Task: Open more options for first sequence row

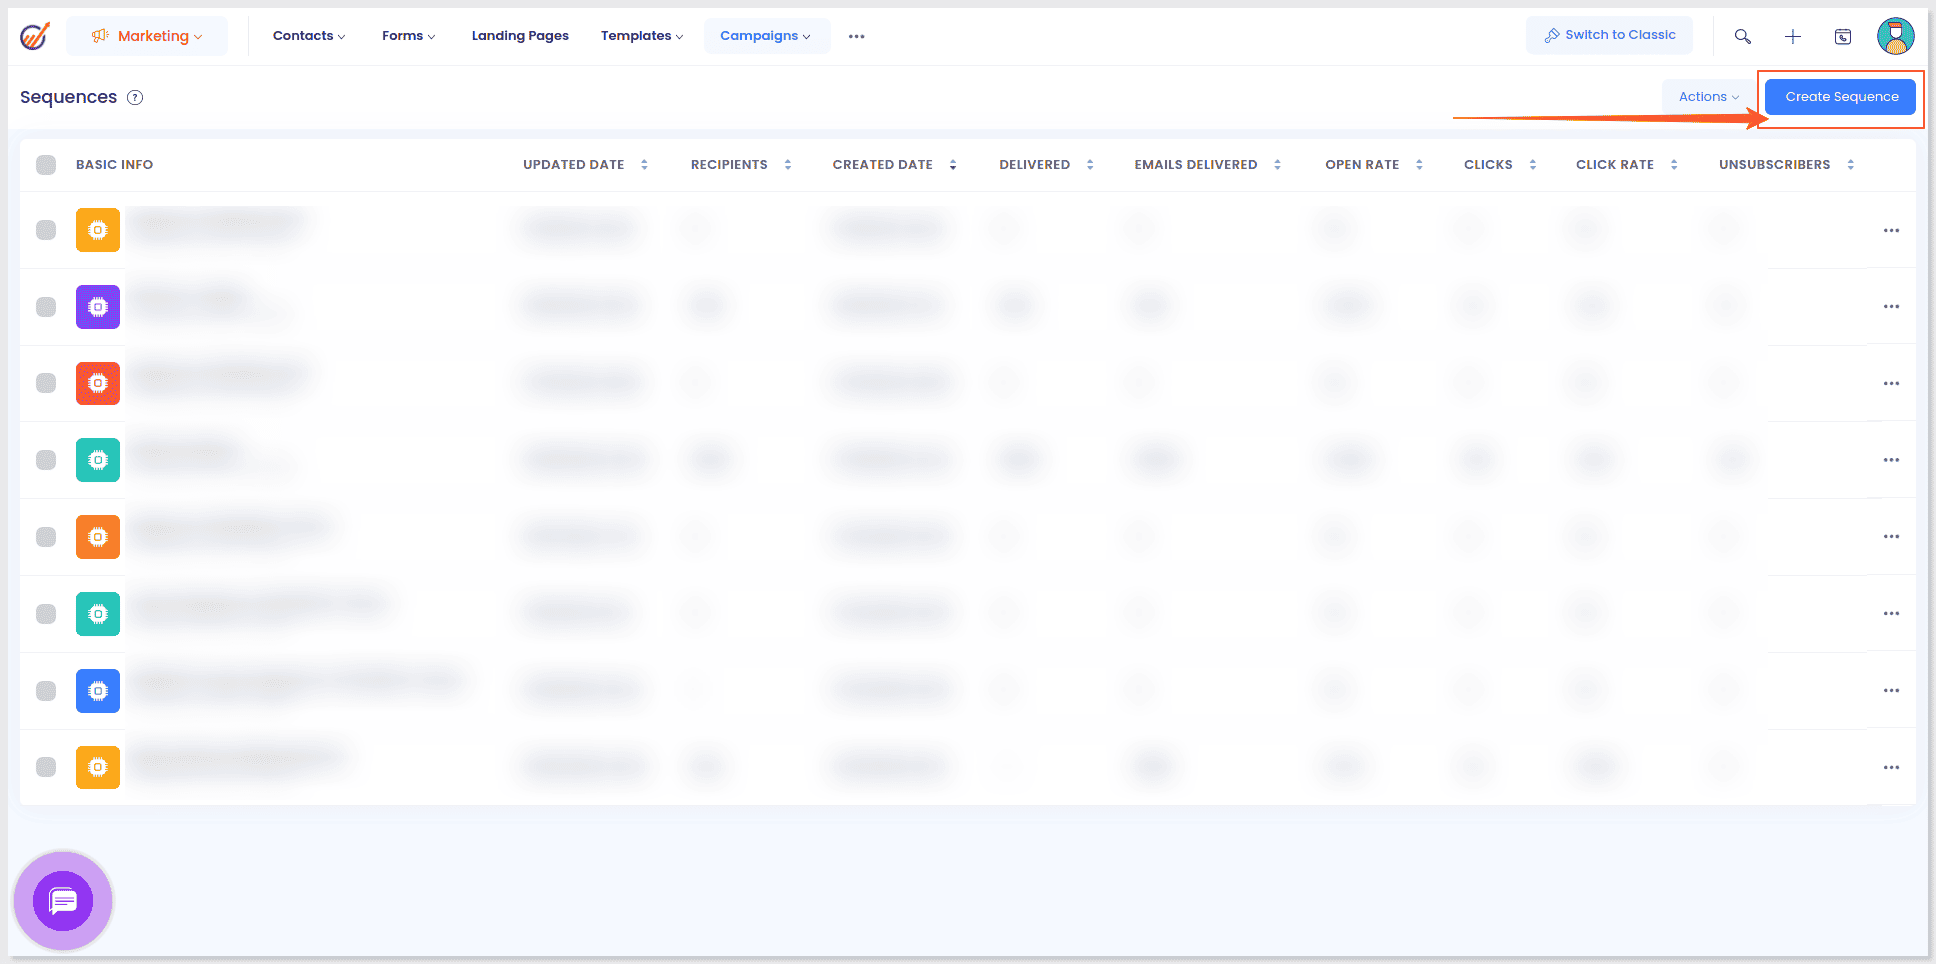Action: [1890, 230]
